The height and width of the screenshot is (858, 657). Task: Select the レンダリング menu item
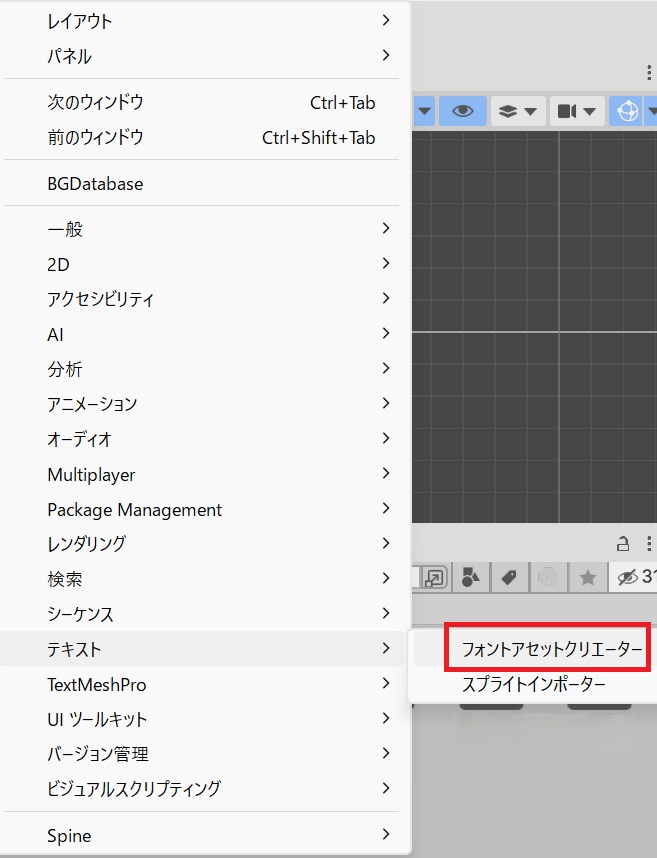pos(202,544)
